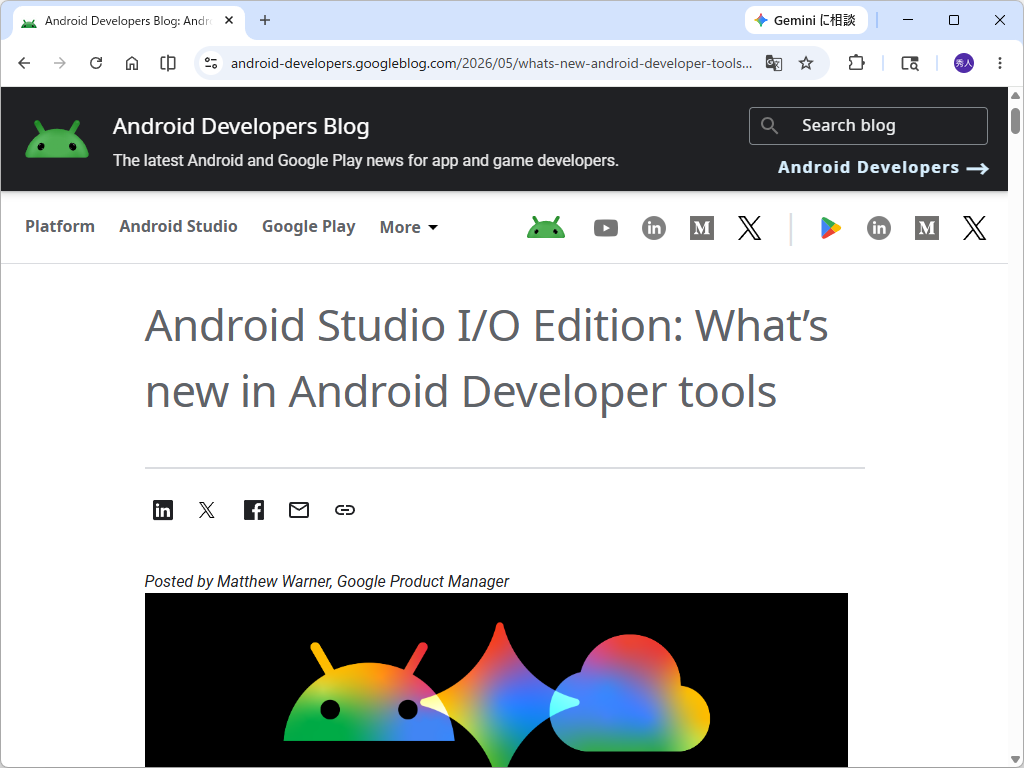Viewport: 1024px width, 768px height.
Task: Click the scrollbar up arrow
Action: coord(1016,95)
